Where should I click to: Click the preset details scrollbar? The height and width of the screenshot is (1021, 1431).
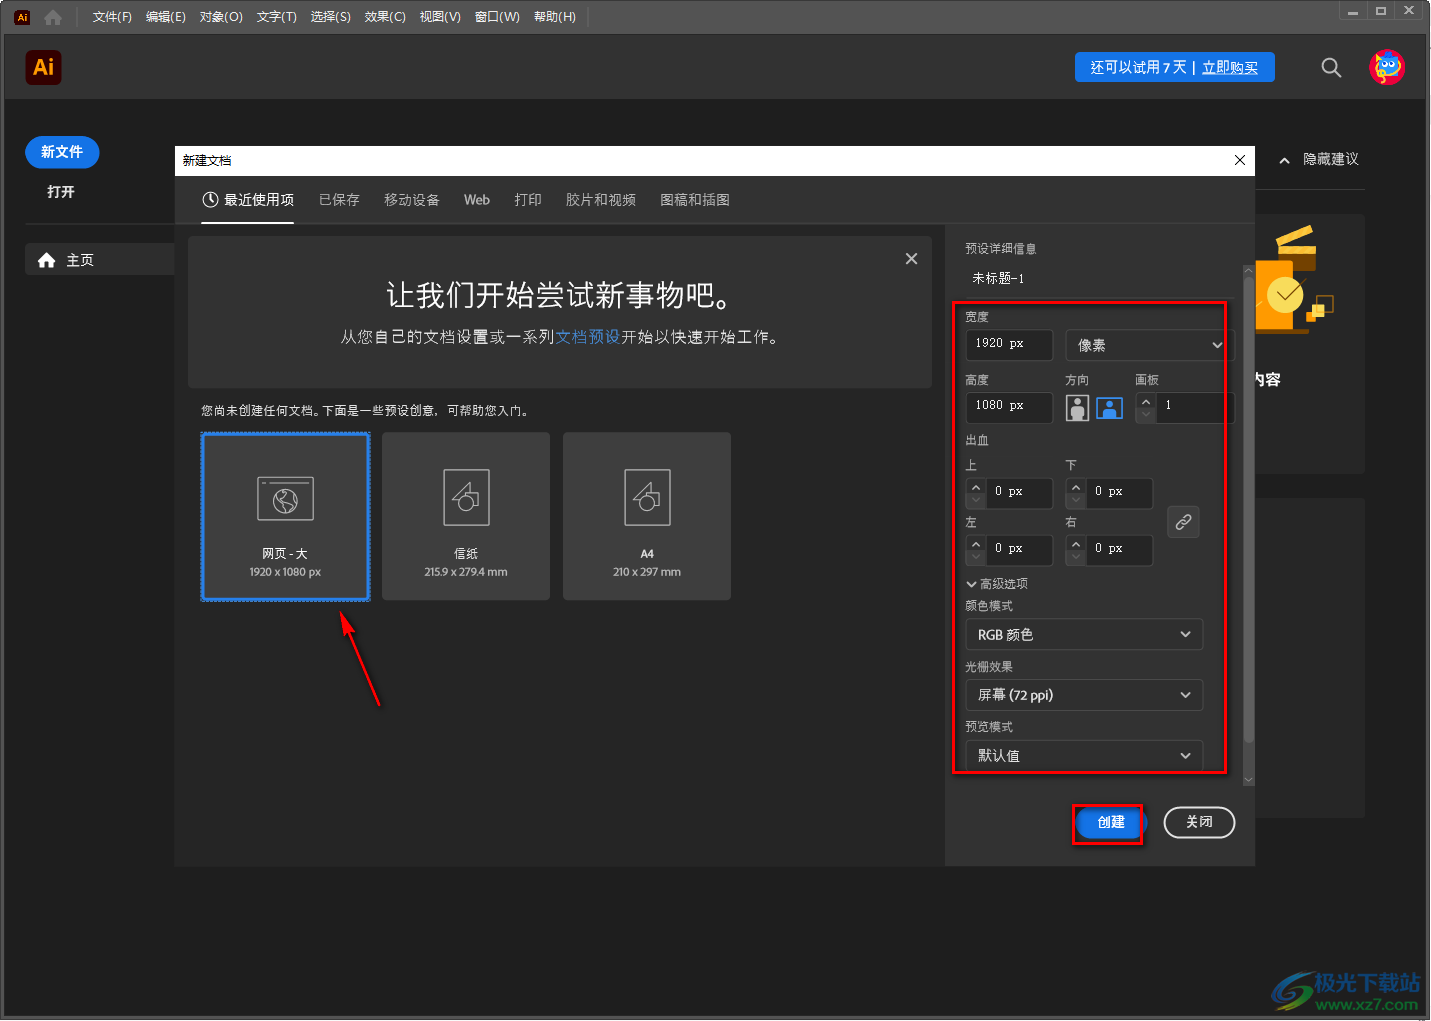point(1248,510)
